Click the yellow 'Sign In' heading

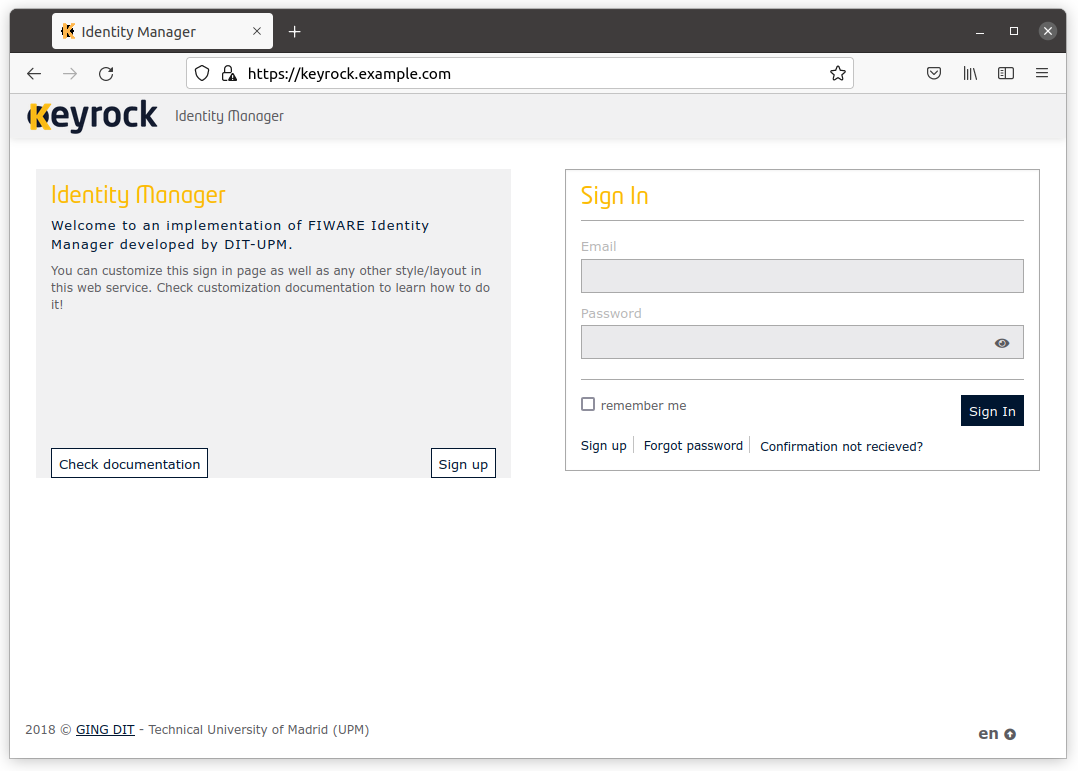click(x=615, y=196)
